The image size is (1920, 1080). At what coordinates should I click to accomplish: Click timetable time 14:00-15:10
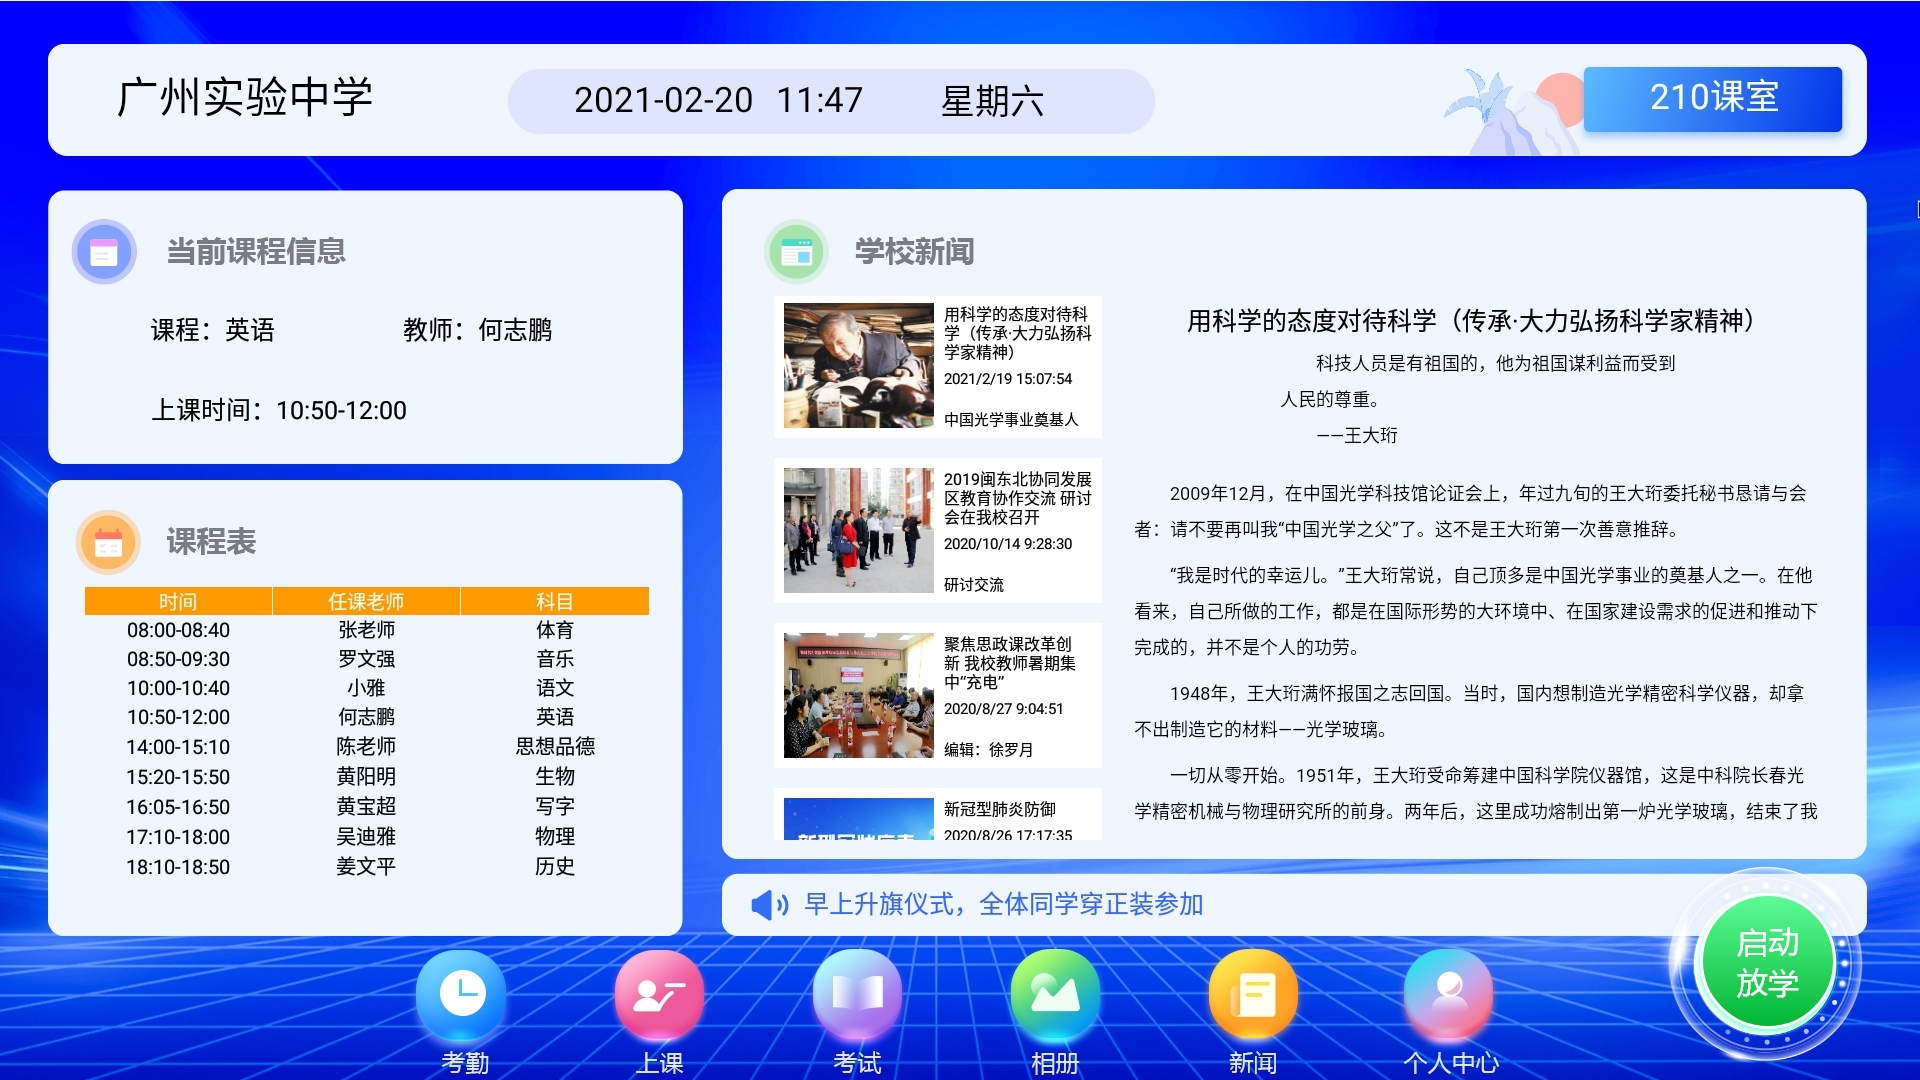(178, 747)
